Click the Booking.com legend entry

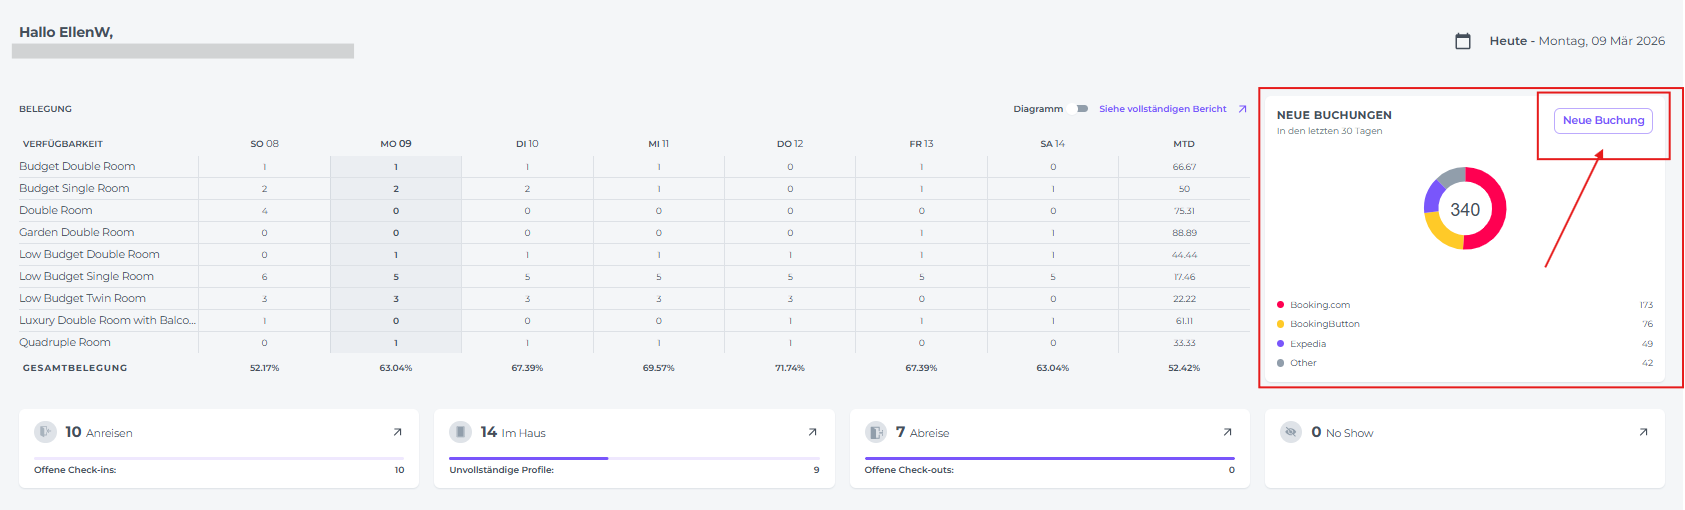click(x=1319, y=305)
